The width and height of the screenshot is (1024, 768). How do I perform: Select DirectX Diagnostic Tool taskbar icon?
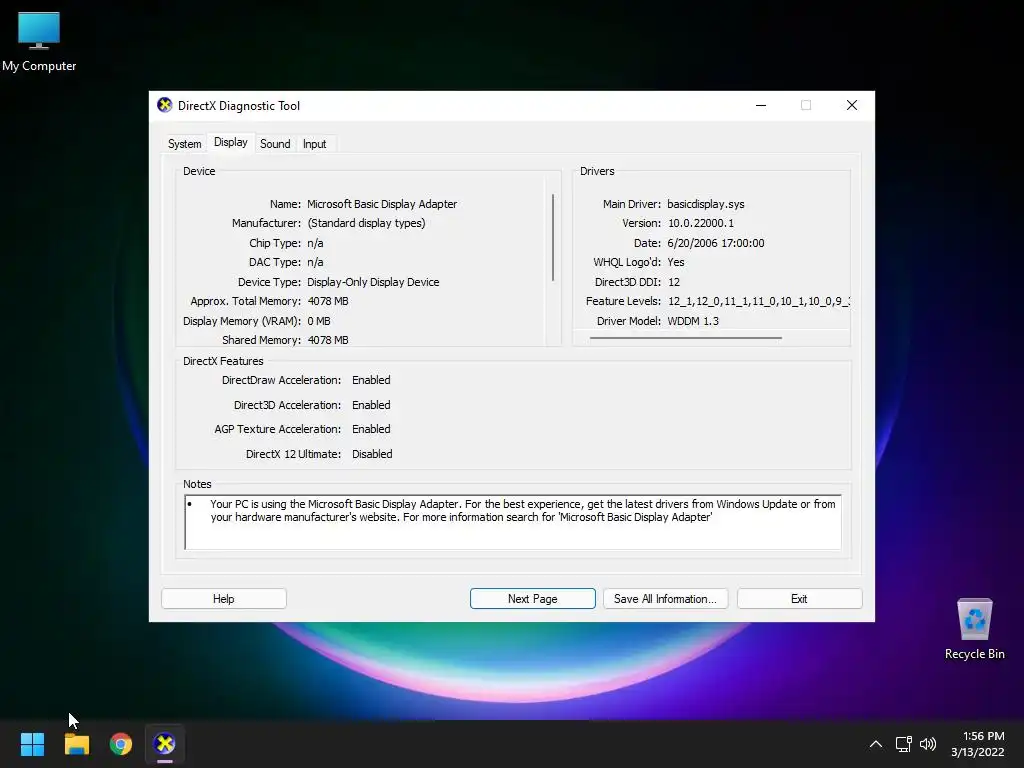[165, 744]
